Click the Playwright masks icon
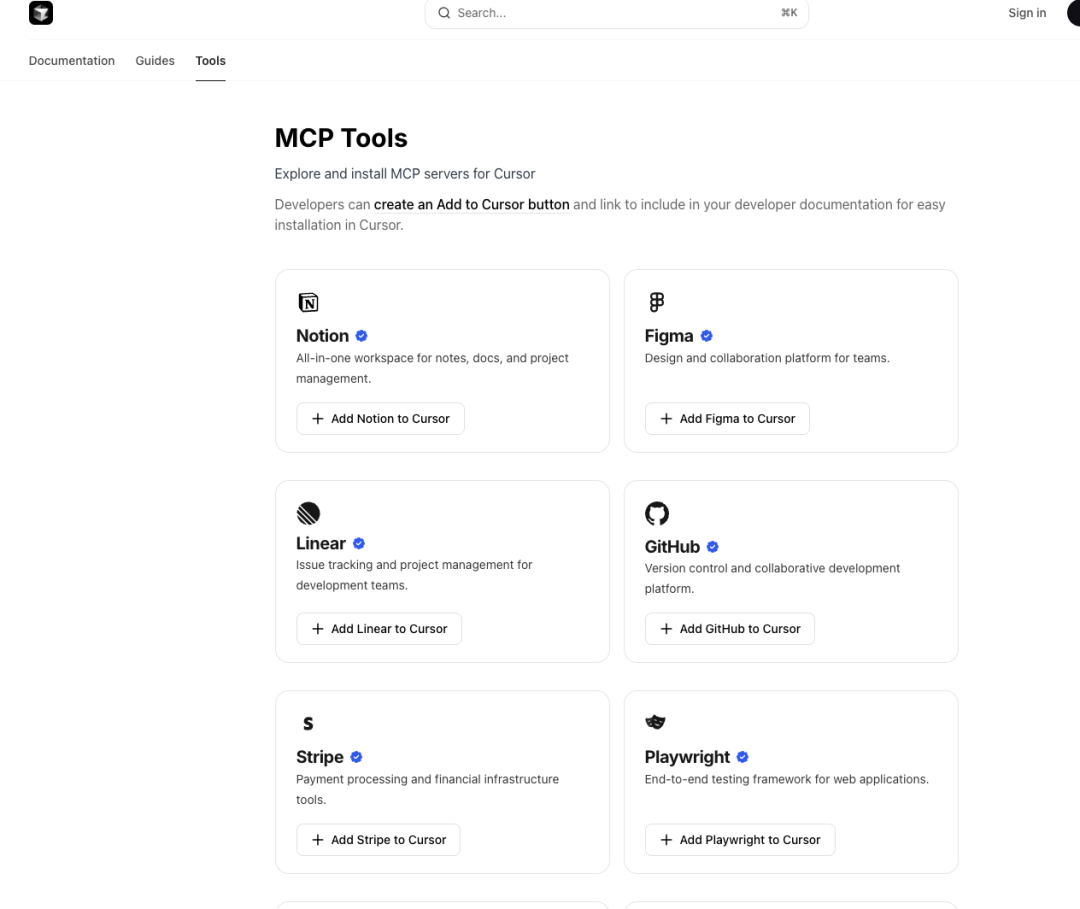The height and width of the screenshot is (909, 1080). click(656, 722)
